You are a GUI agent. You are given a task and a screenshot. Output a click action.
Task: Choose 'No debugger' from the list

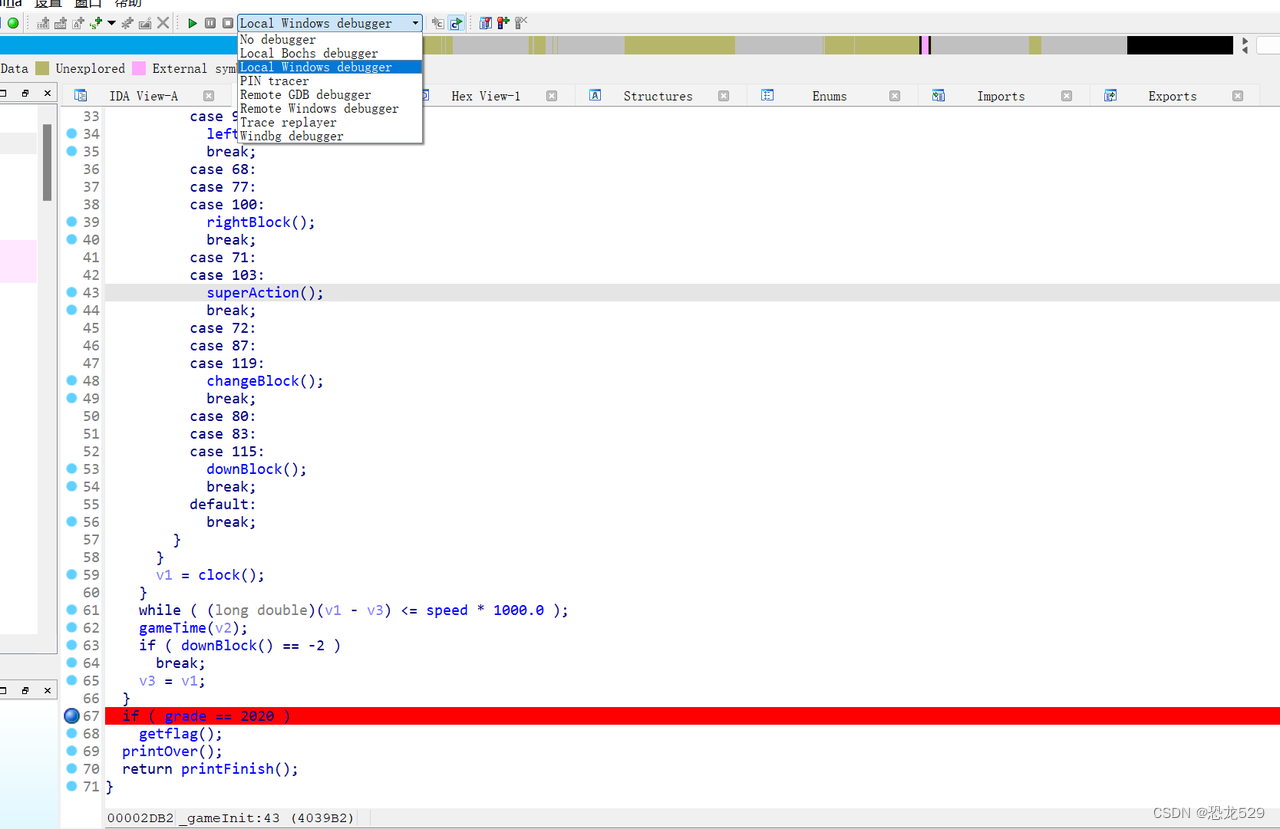[x=330, y=40]
